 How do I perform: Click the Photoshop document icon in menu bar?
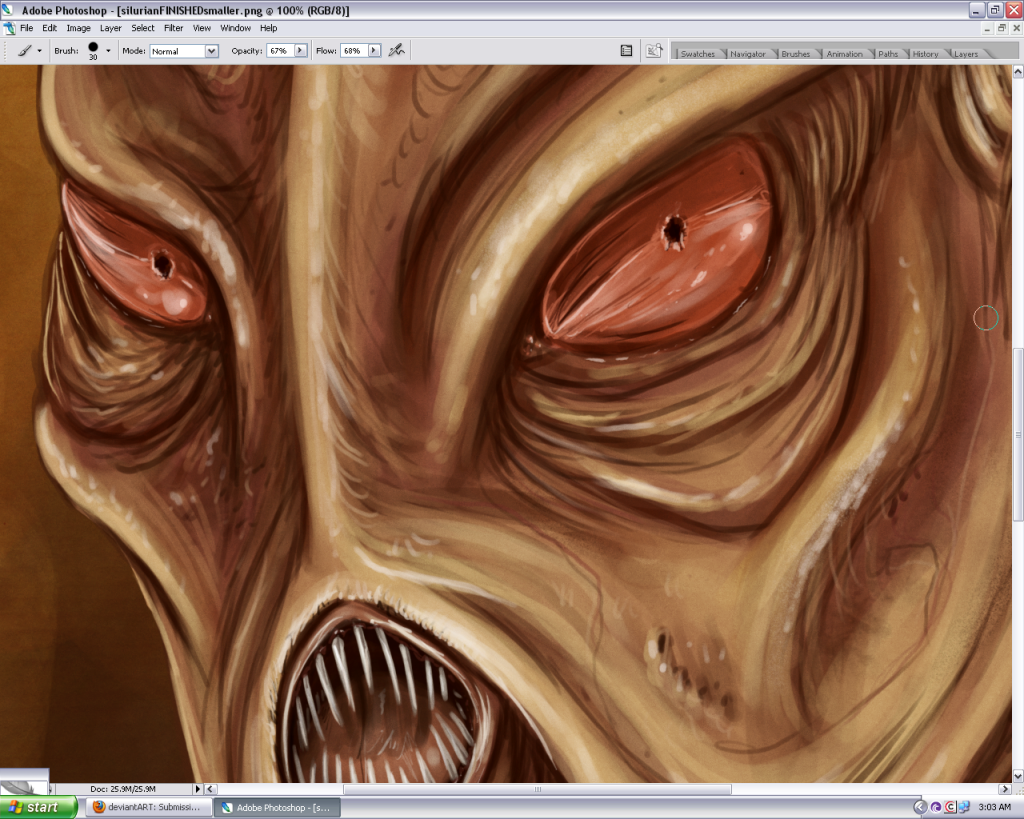tap(9, 28)
